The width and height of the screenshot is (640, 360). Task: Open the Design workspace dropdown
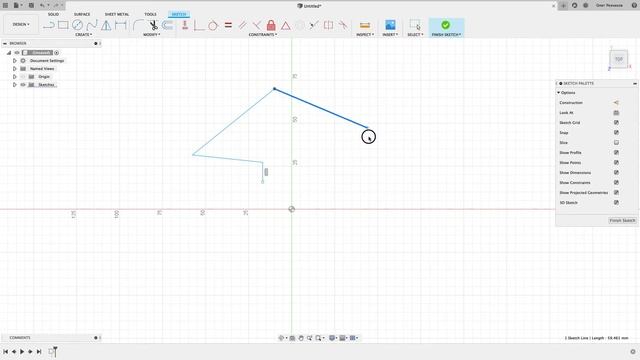coord(21,24)
